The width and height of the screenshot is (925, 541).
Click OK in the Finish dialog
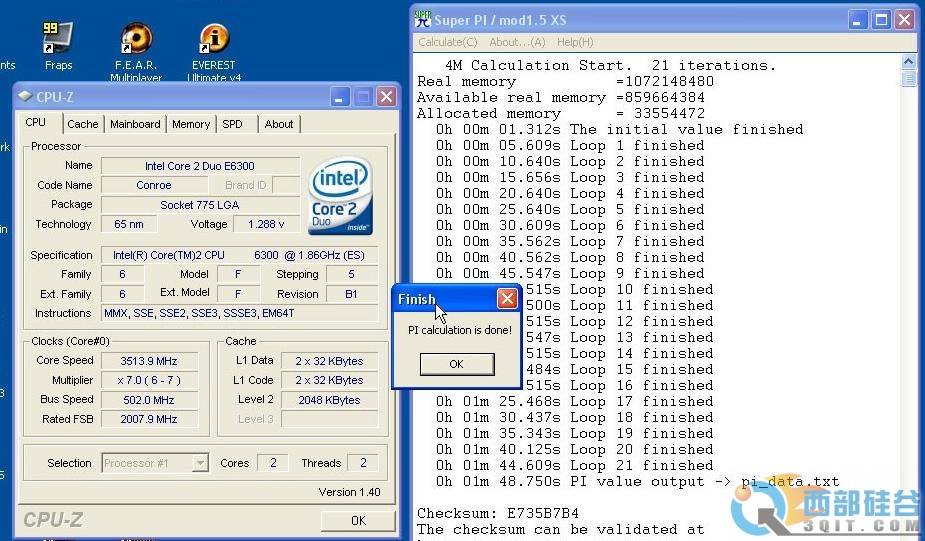[457, 364]
